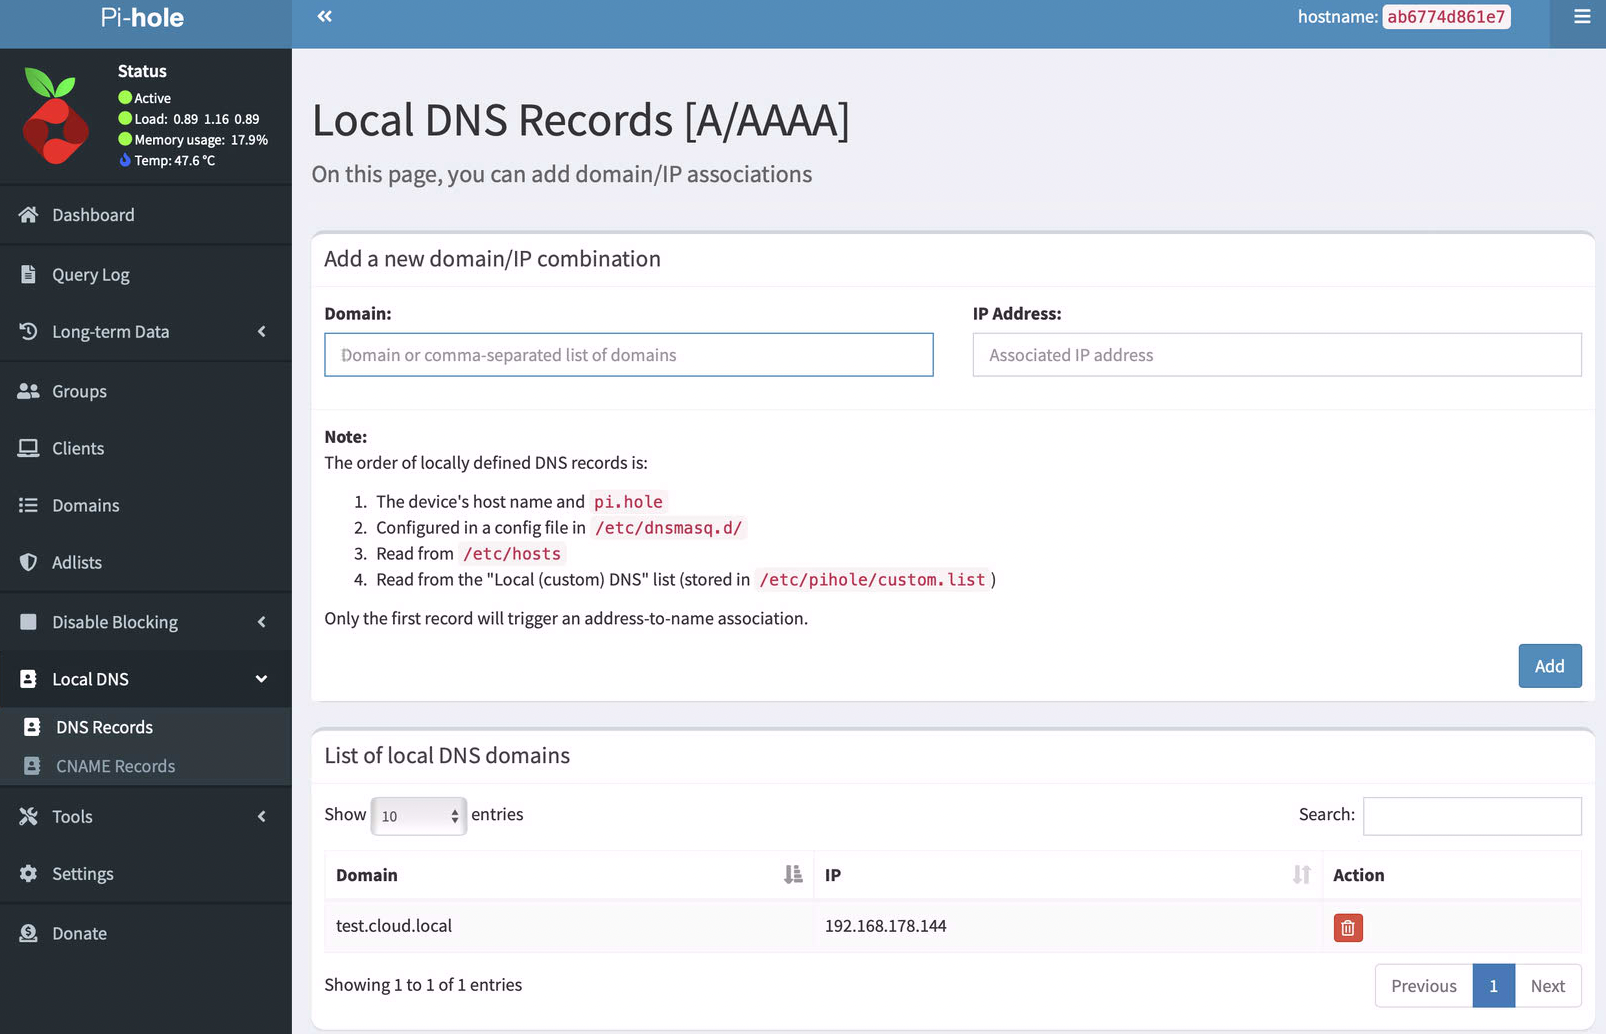Focus the IP Address input field

[1276, 355]
